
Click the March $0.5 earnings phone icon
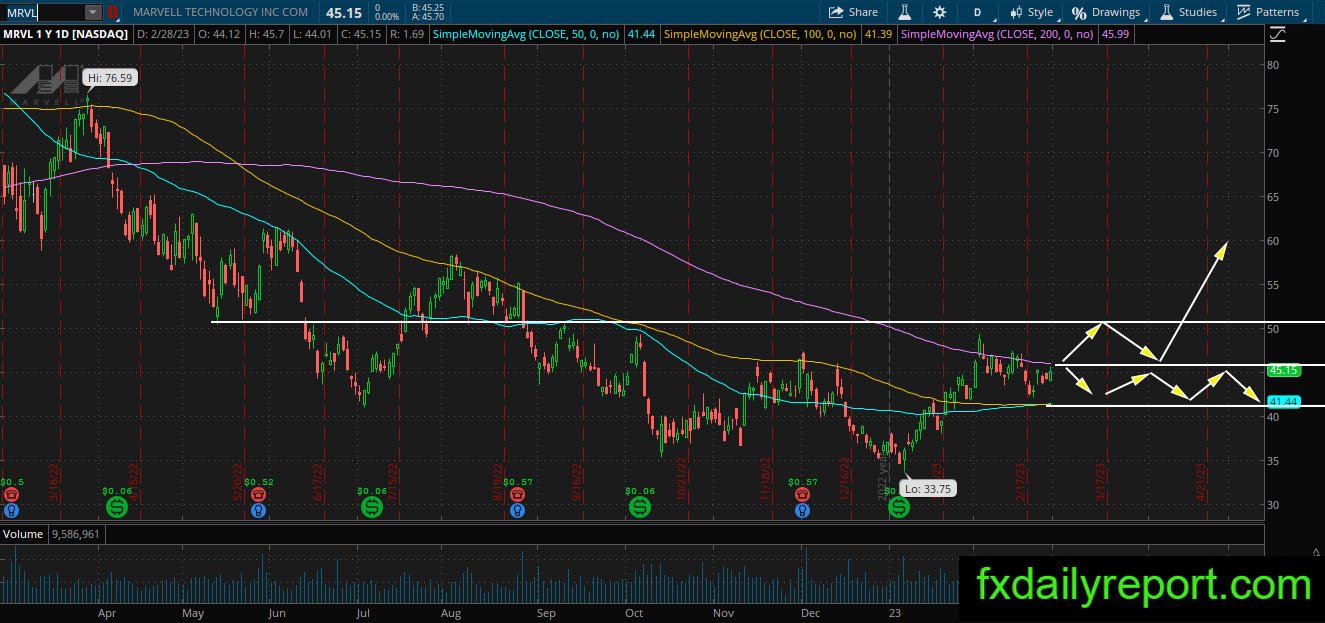pyautogui.click(x=12, y=494)
